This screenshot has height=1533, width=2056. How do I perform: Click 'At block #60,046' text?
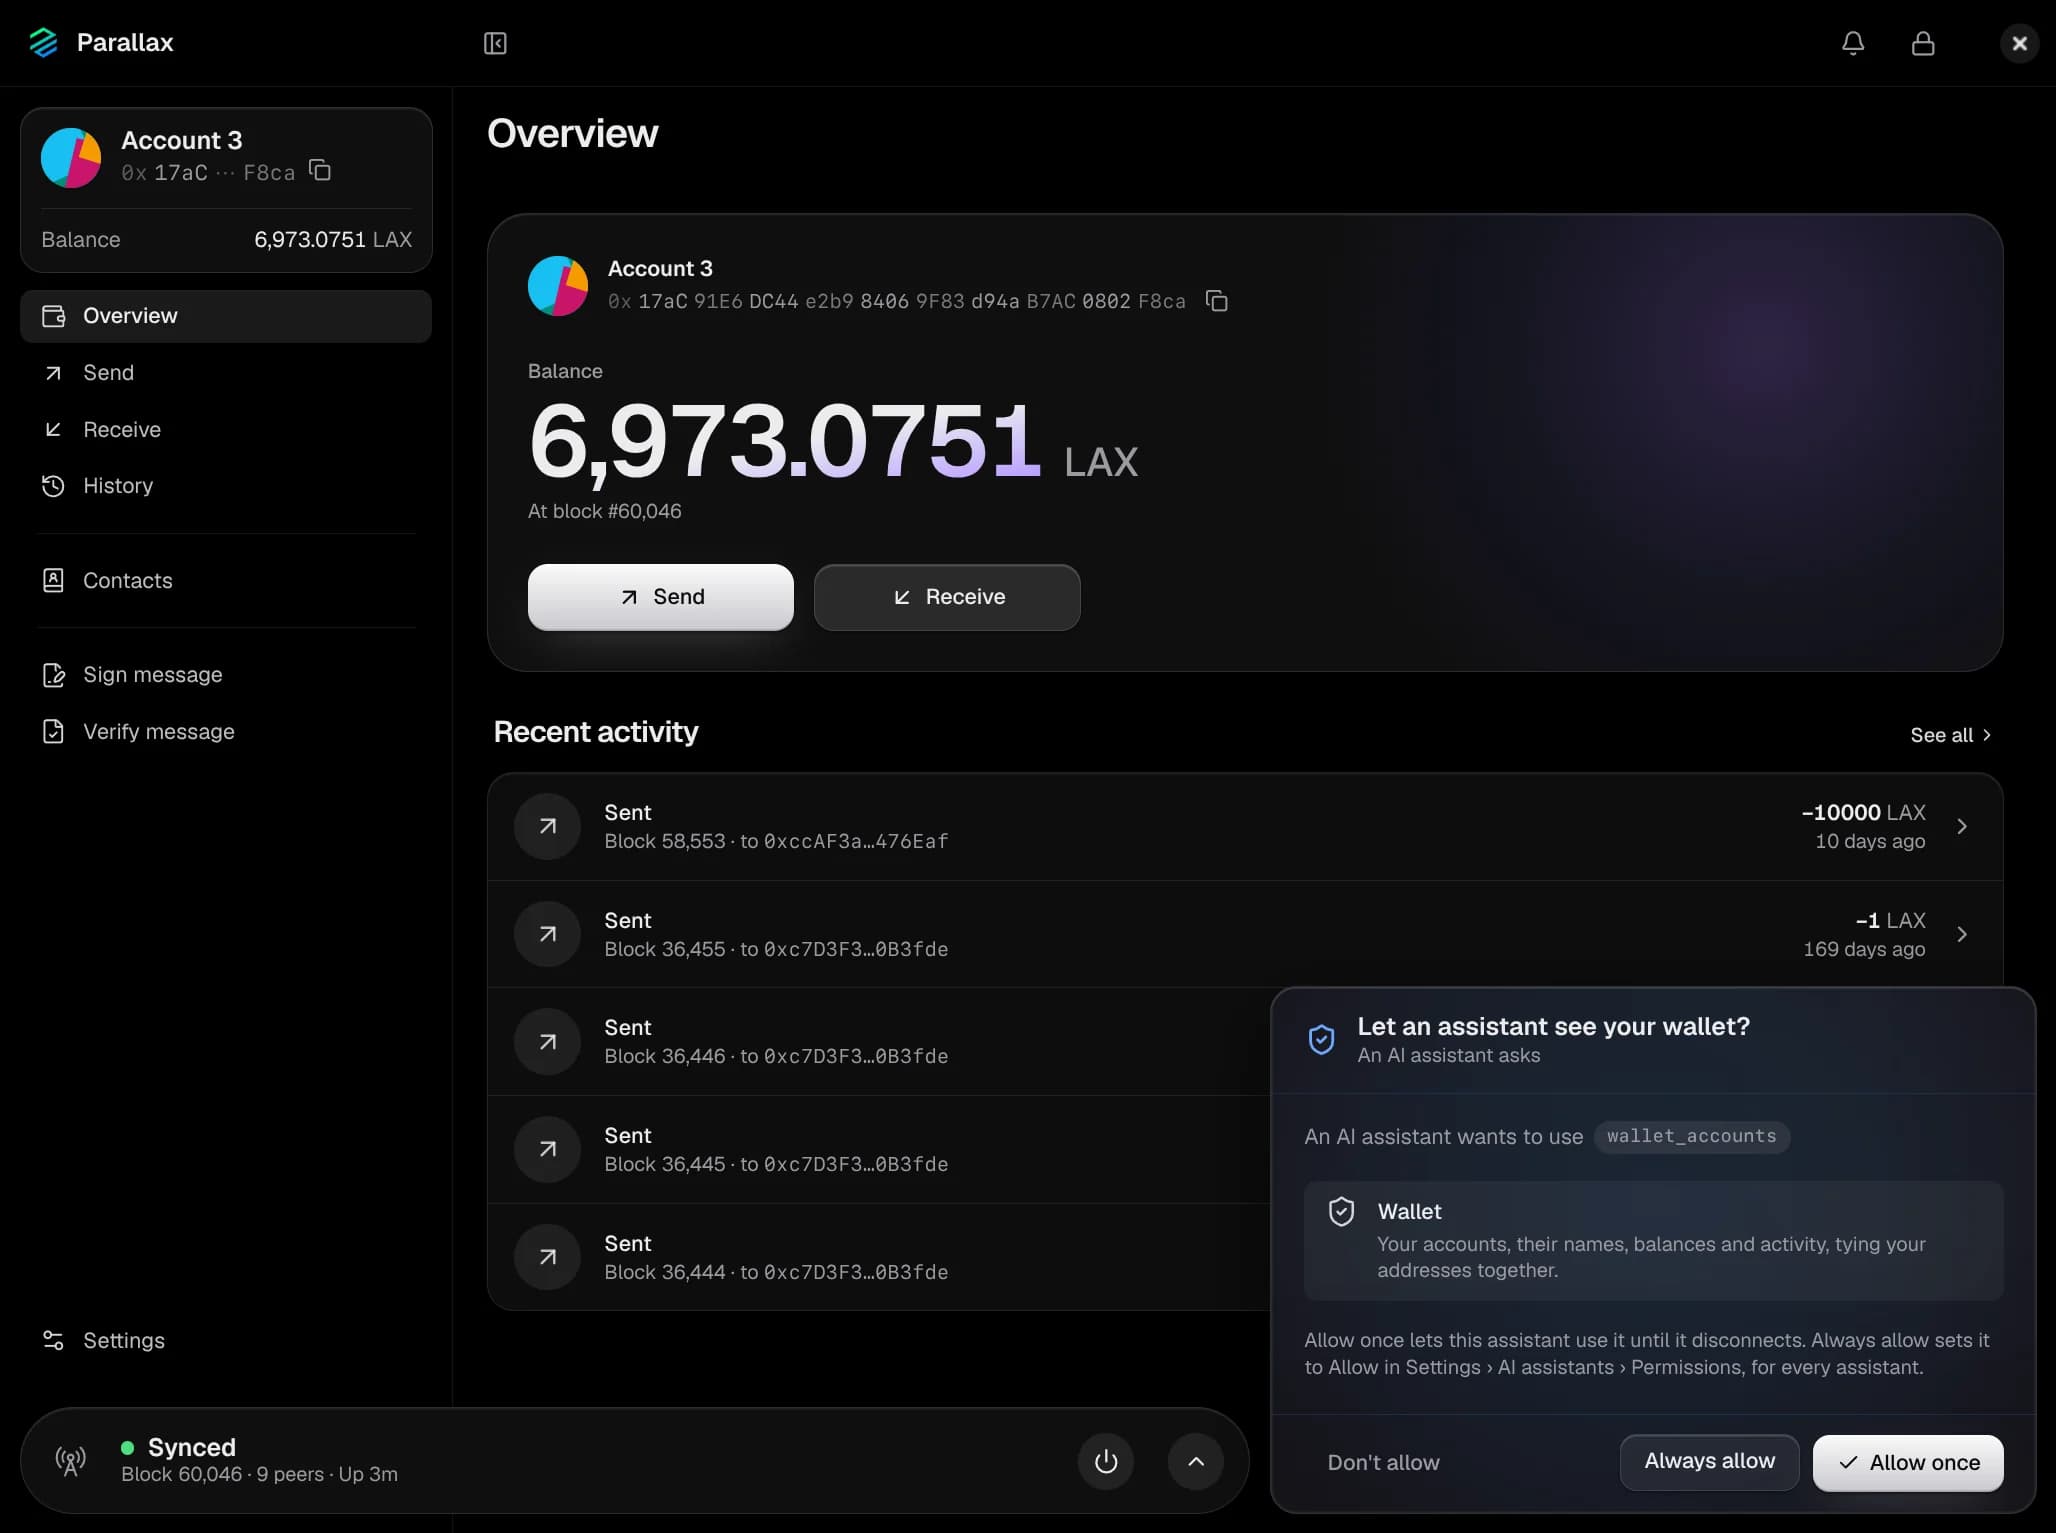point(605,511)
